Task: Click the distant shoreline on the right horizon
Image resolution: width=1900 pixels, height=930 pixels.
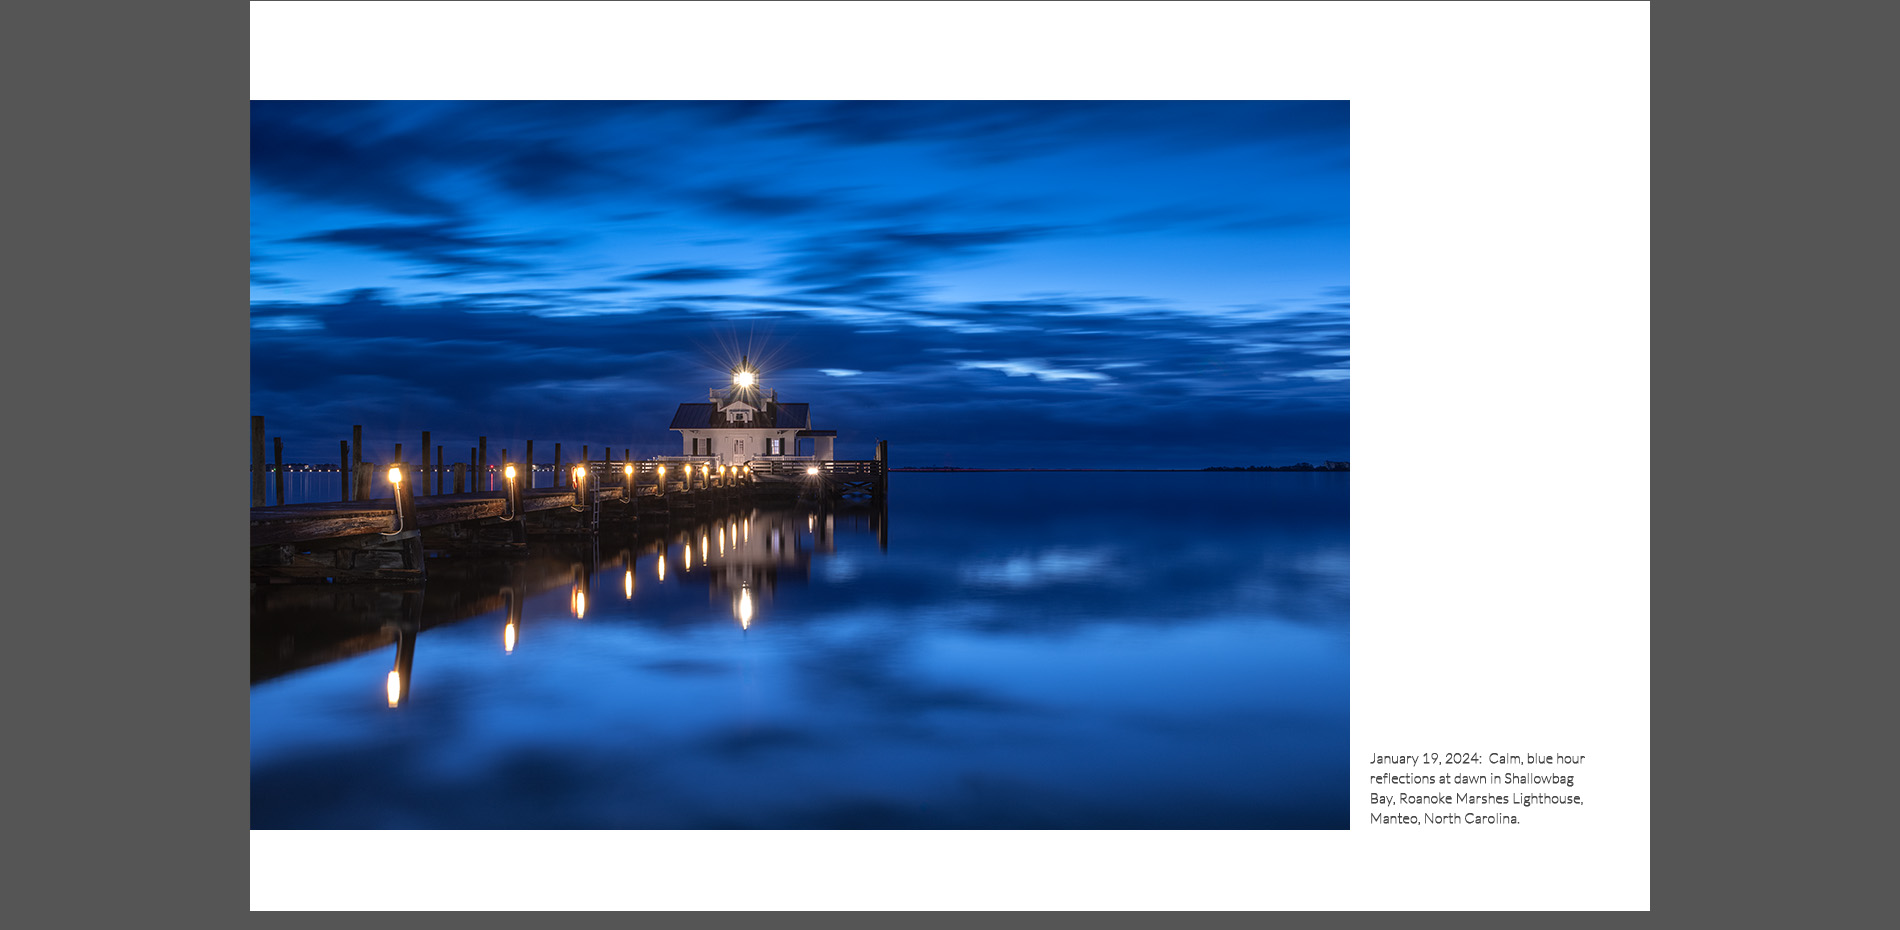Action: 1280,466
